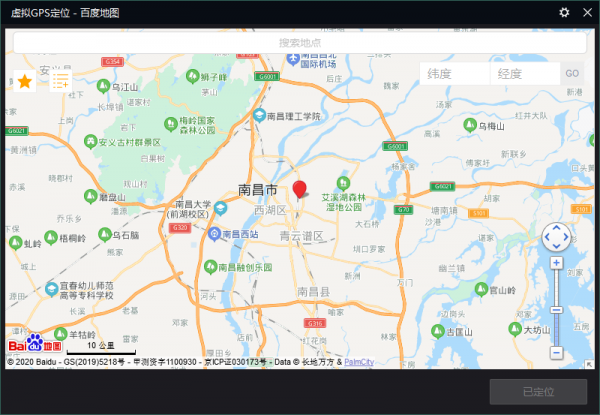Image resolution: width=600 pixels, height=415 pixels.
Task: Click the 梅岭国家森林公园 icon
Action: 171,124
